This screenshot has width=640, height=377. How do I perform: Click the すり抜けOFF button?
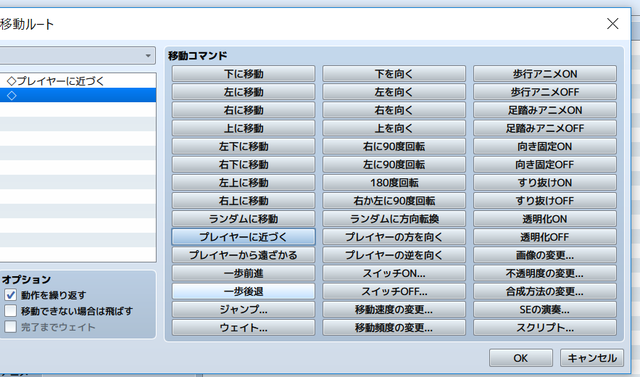click(544, 201)
